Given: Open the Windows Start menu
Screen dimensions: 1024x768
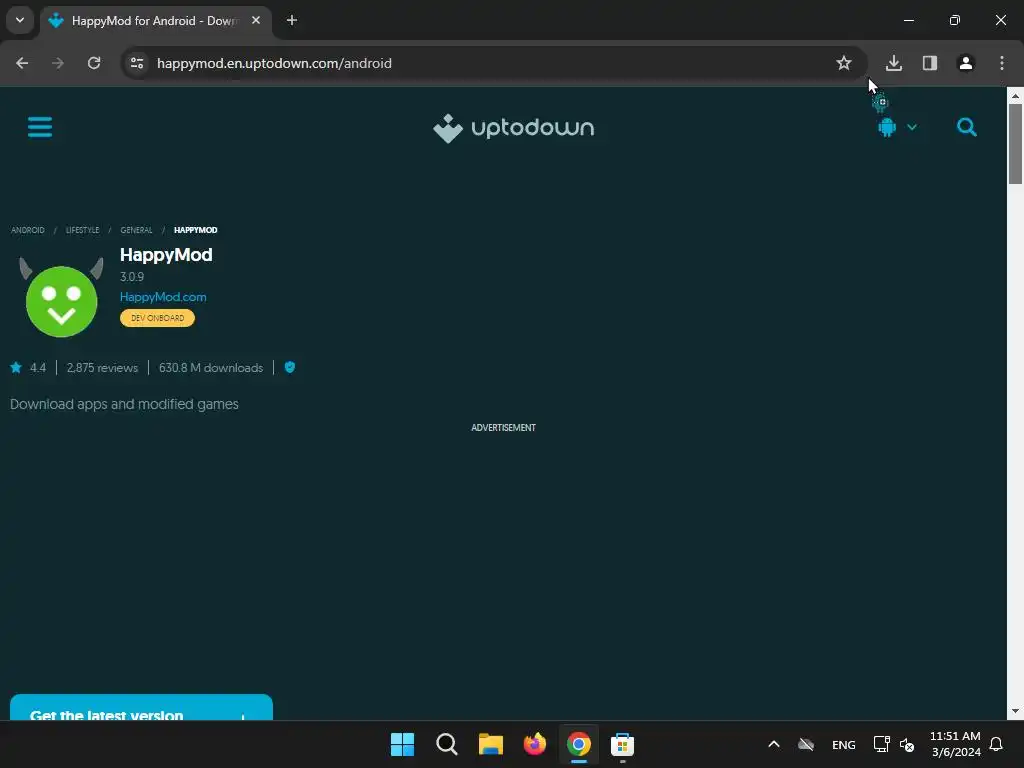Looking at the screenshot, I should coord(402,744).
